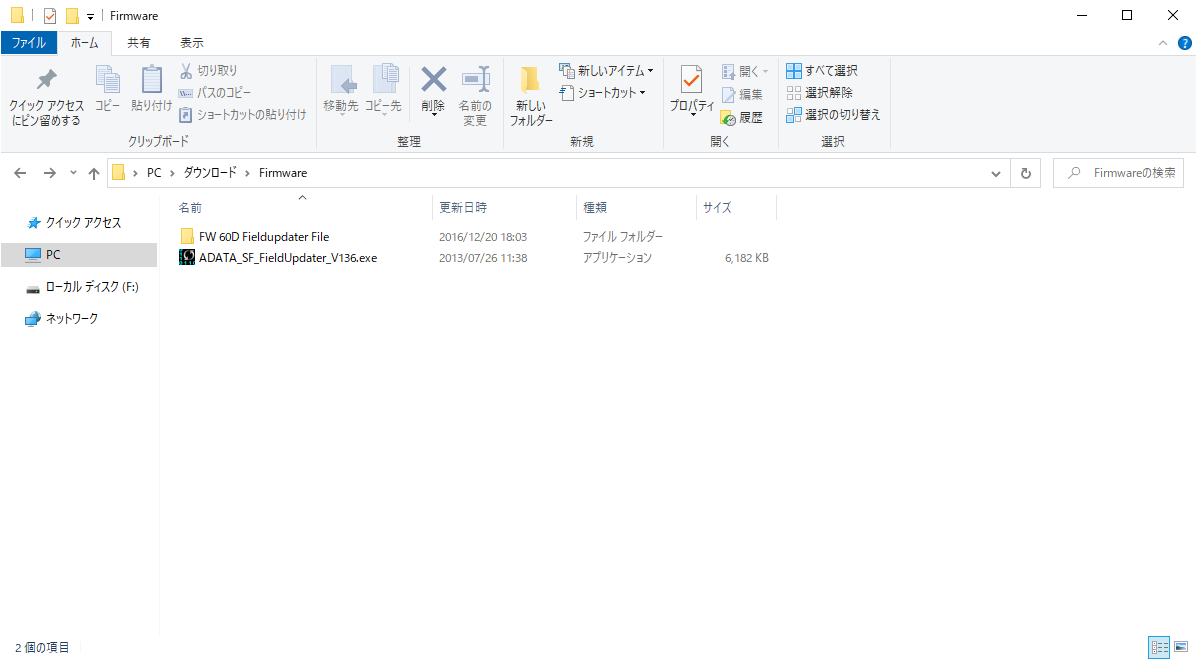The image size is (1197, 660).
Task: Collapse the ribbon with chevron arrow
Action: (1163, 43)
